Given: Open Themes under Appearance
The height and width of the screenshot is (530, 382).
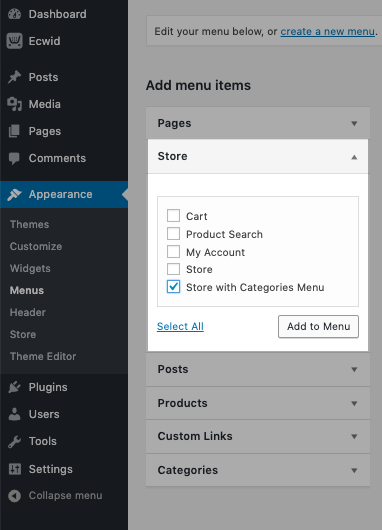Looking at the screenshot, I should click(x=29, y=224).
